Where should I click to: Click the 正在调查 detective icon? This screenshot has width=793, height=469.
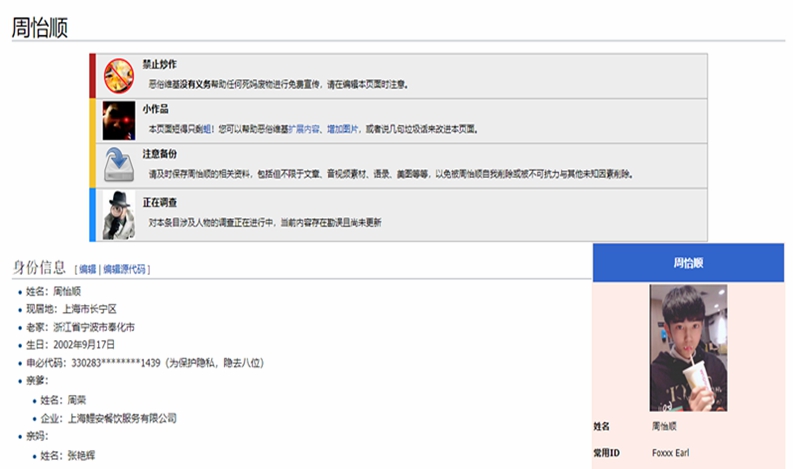coord(119,213)
